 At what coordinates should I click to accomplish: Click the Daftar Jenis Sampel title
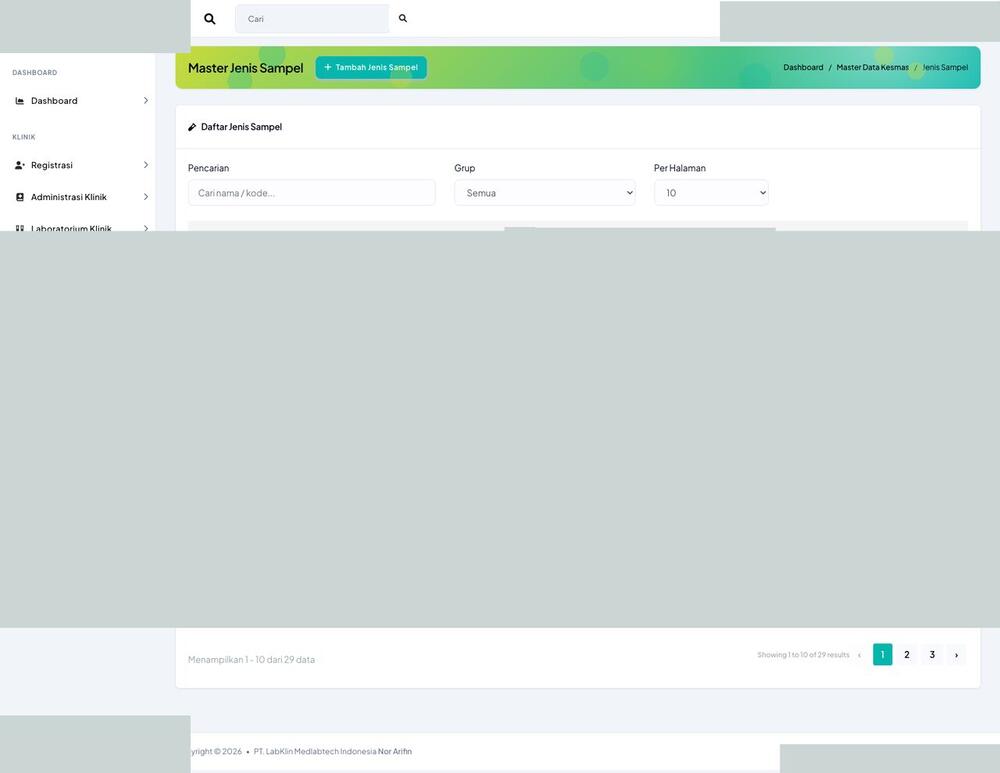tap(241, 127)
